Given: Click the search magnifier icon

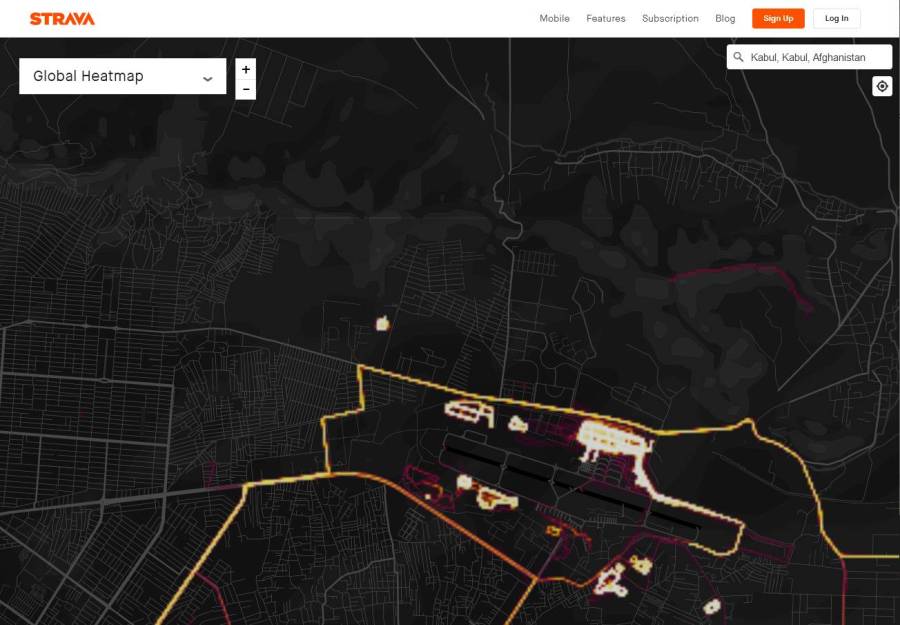Looking at the screenshot, I should (x=739, y=57).
